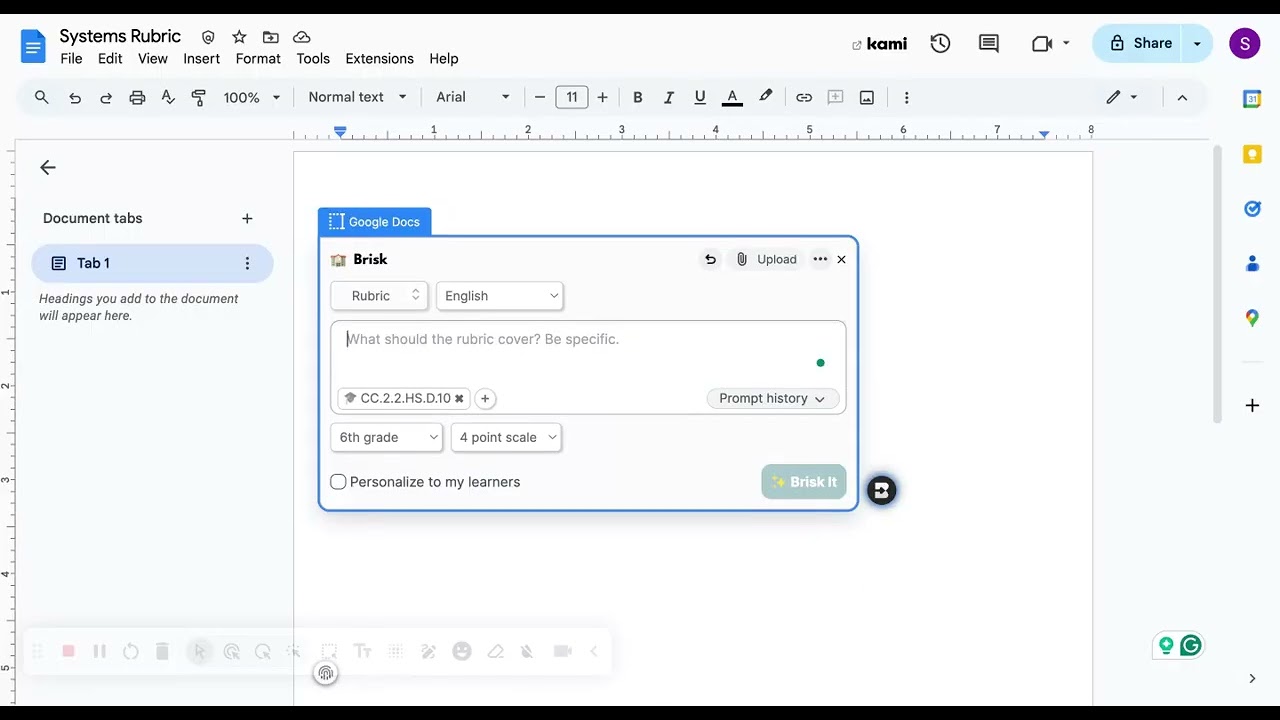
Task: Open highlight color picker
Action: coord(765,97)
